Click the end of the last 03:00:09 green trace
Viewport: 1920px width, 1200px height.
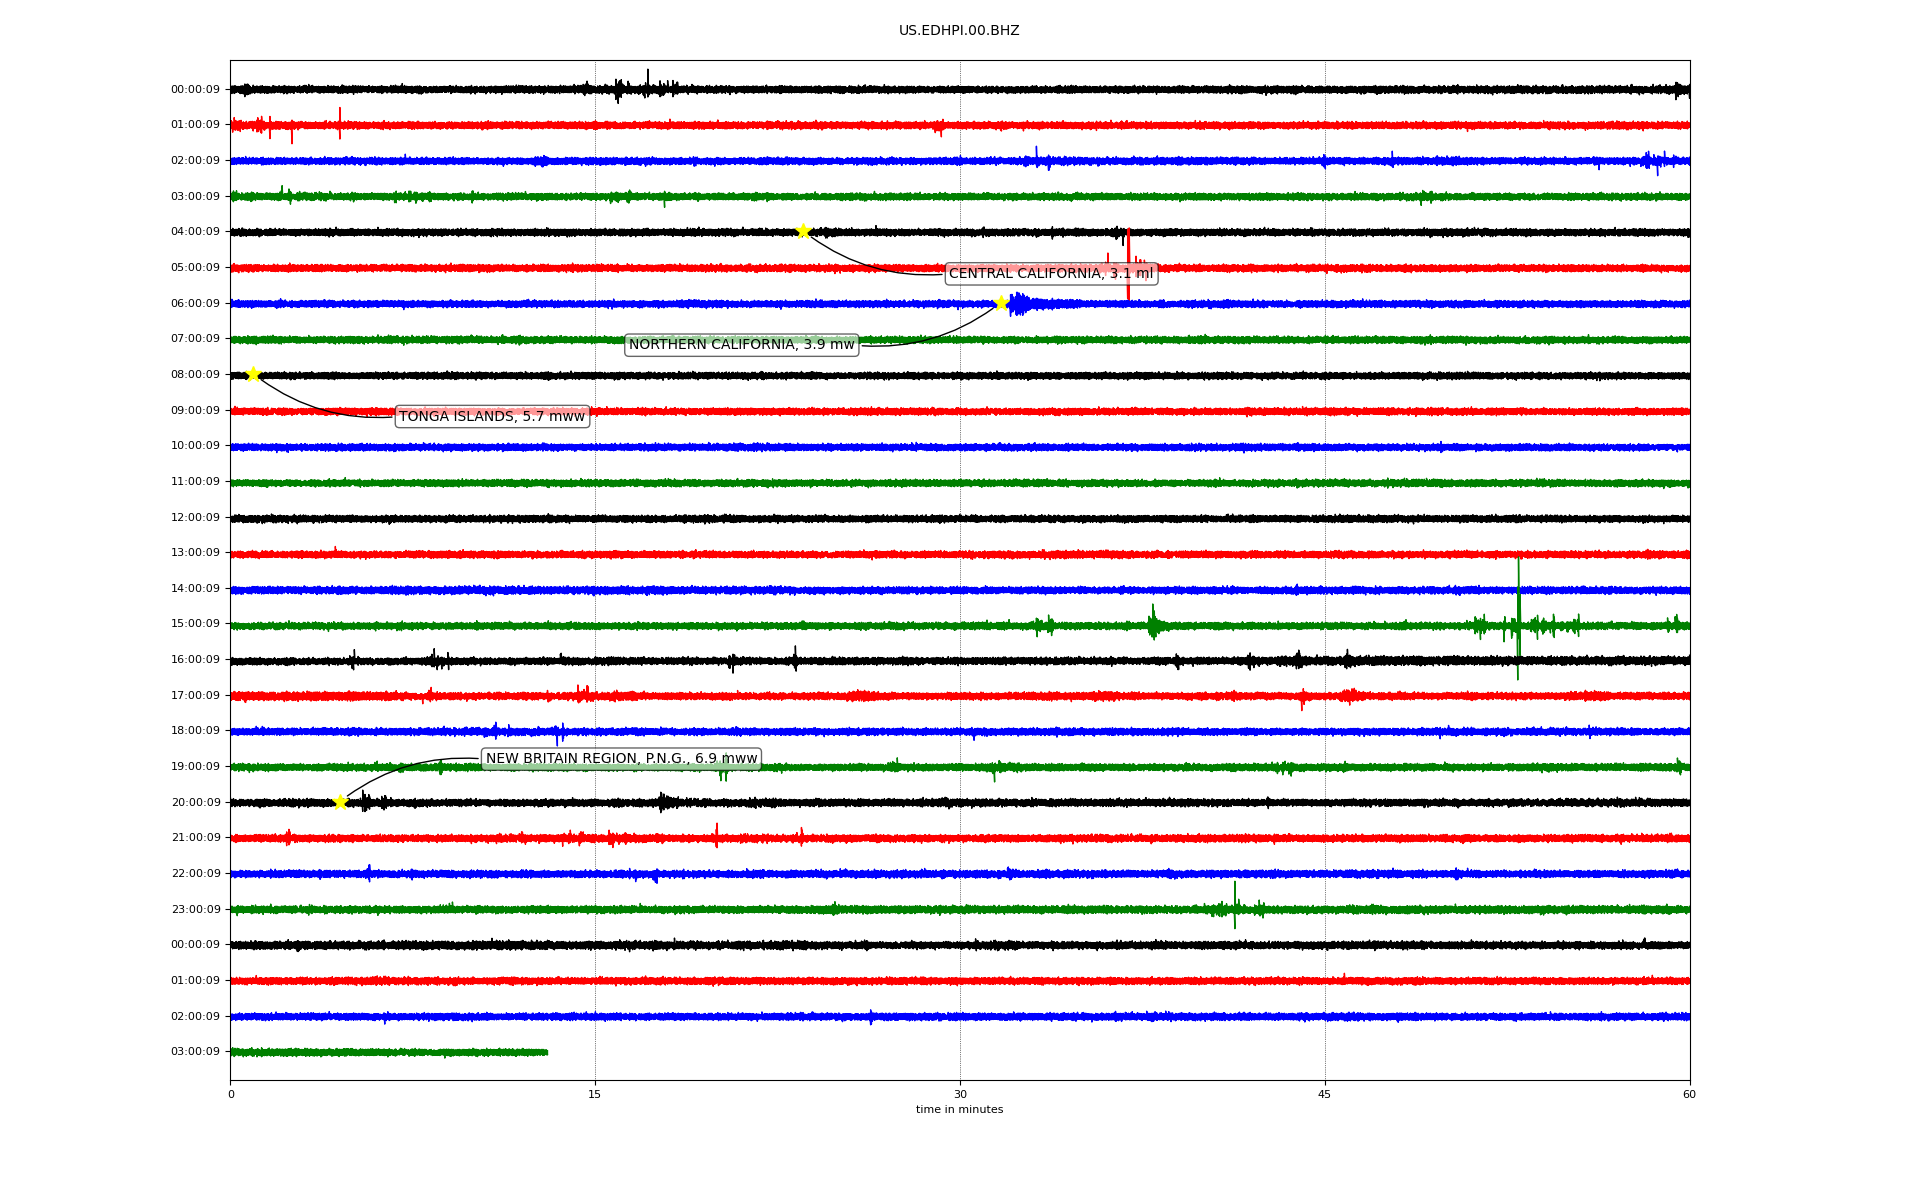546,1052
